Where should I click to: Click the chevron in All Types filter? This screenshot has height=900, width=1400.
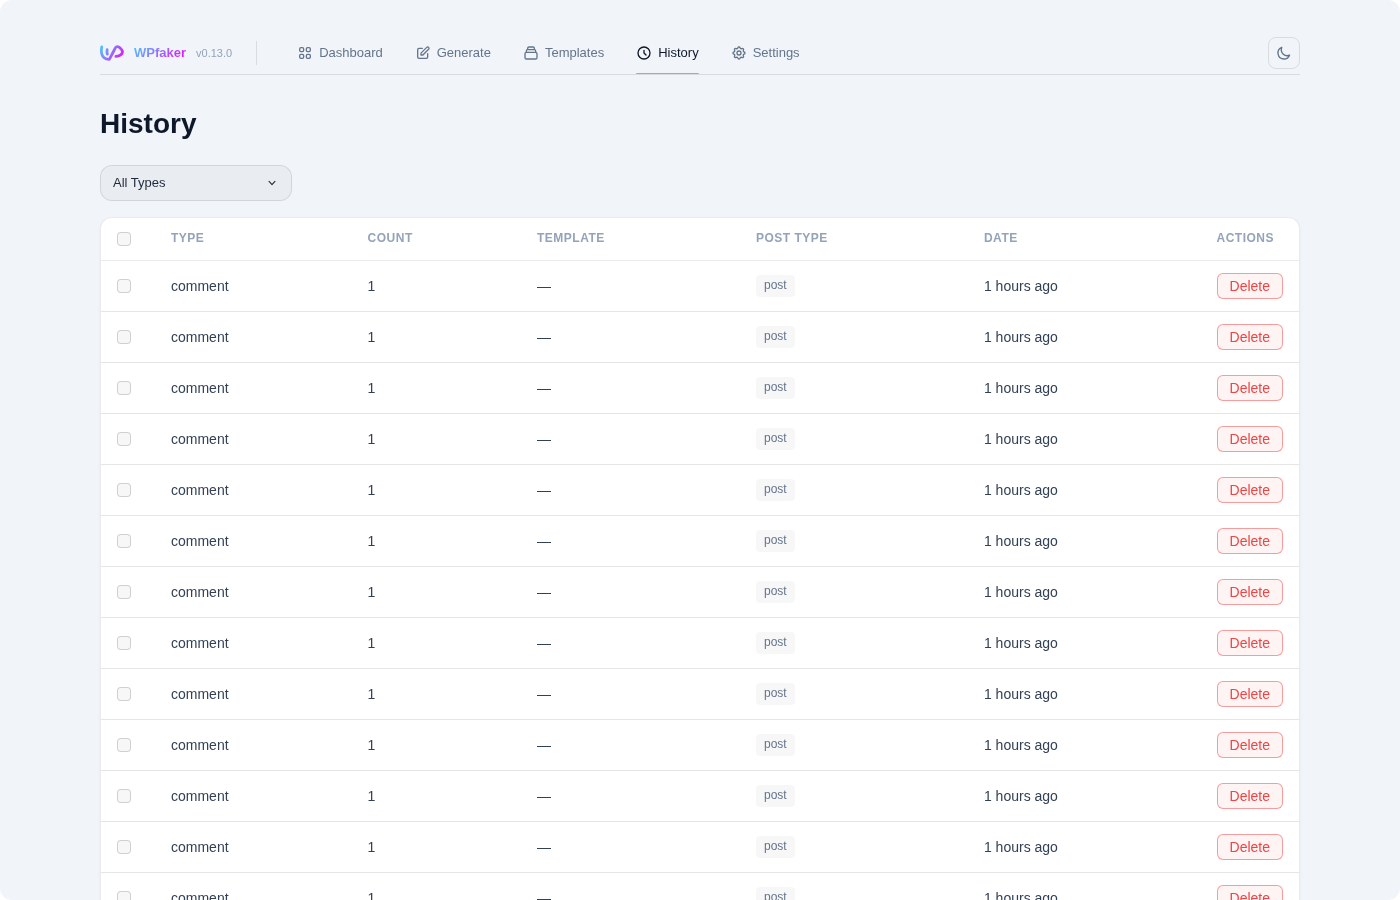(x=272, y=183)
